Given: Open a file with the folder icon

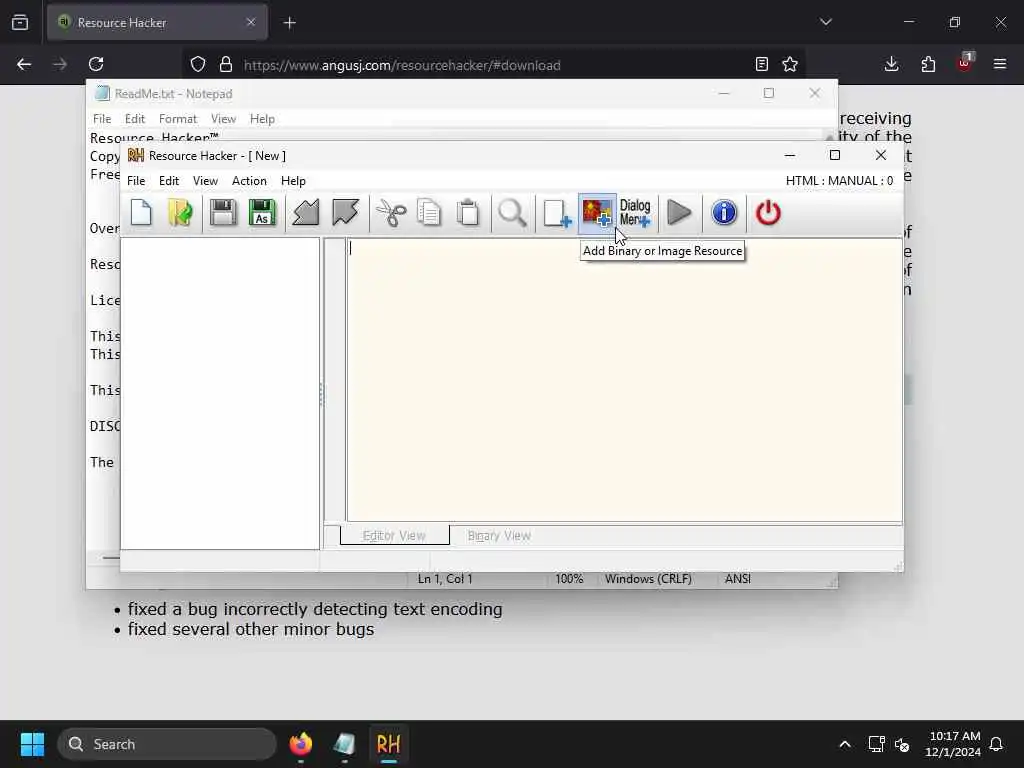Looking at the screenshot, I should pos(180,213).
